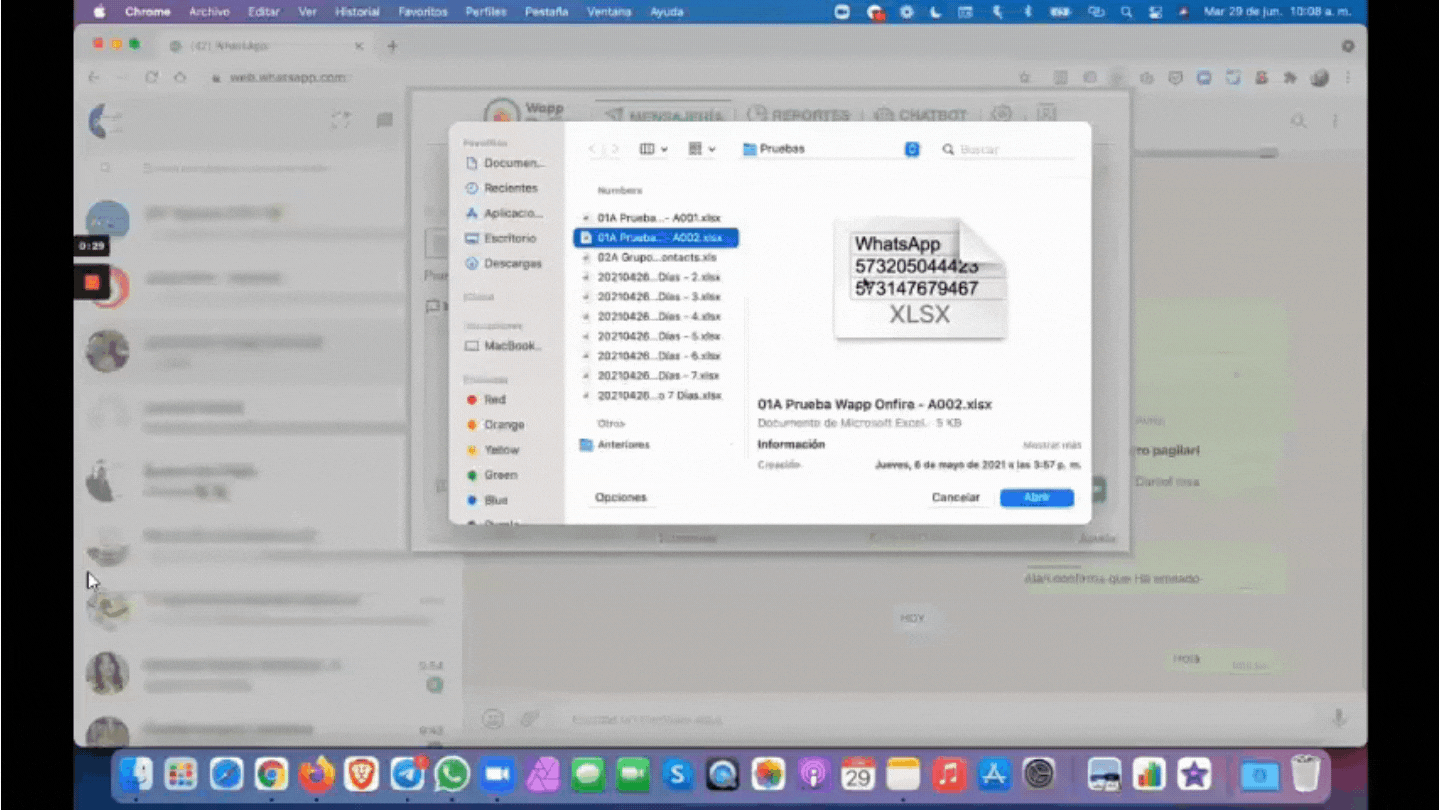Open the Apple menu
The height and width of the screenshot is (810, 1440).
click(99, 12)
